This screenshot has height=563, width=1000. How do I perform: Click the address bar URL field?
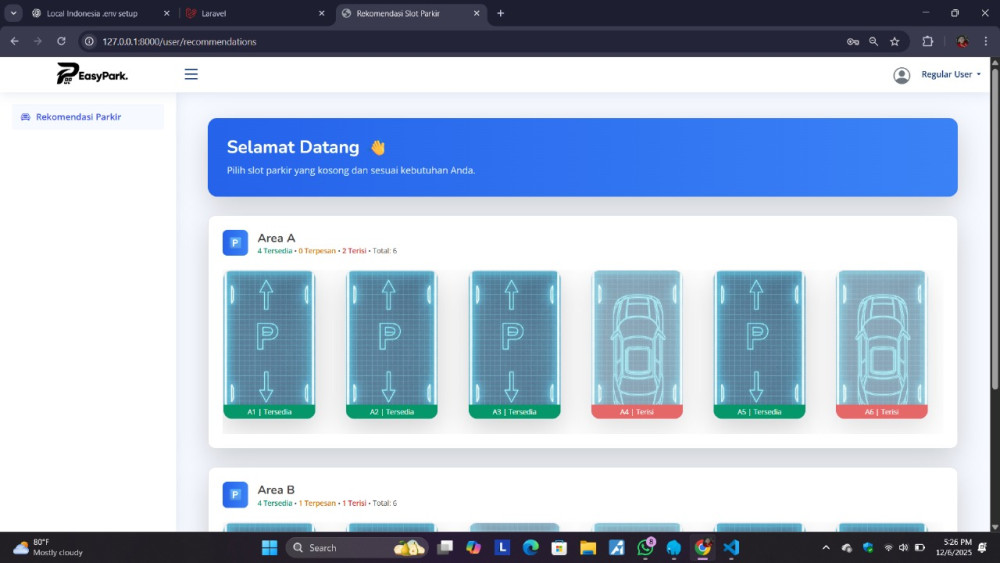point(450,42)
